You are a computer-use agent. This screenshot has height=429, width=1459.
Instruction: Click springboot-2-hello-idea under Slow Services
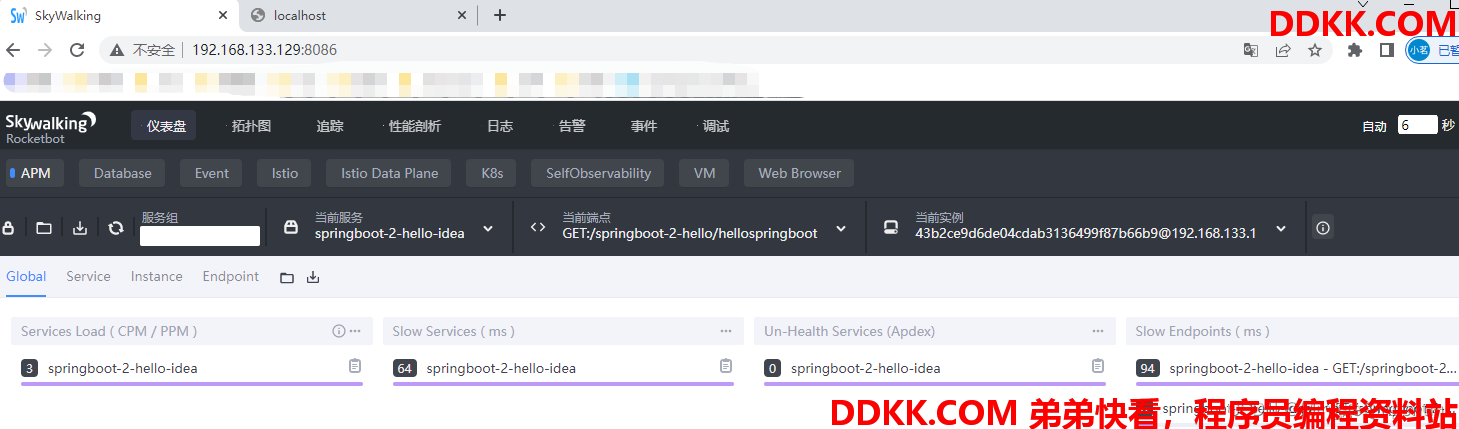(501, 368)
